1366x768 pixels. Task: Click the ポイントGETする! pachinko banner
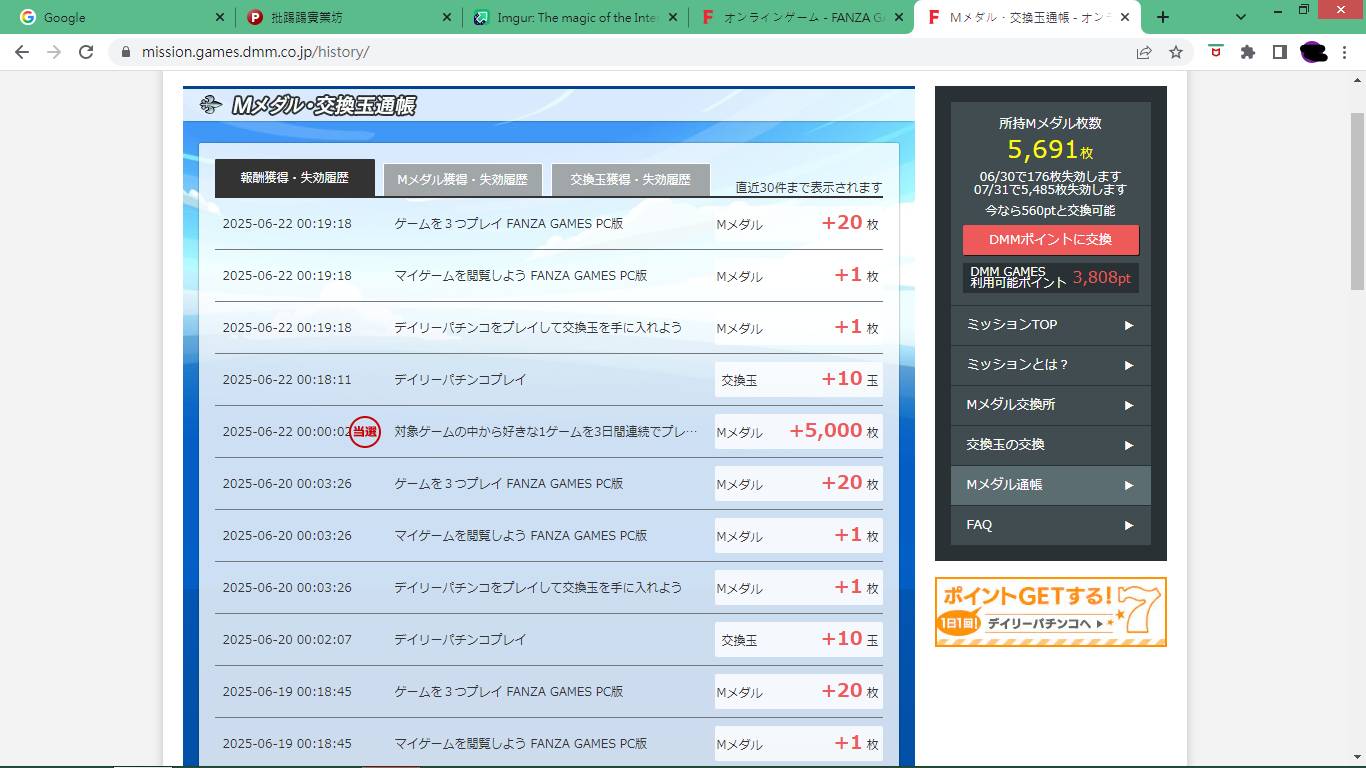click(x=1050, y=612)
